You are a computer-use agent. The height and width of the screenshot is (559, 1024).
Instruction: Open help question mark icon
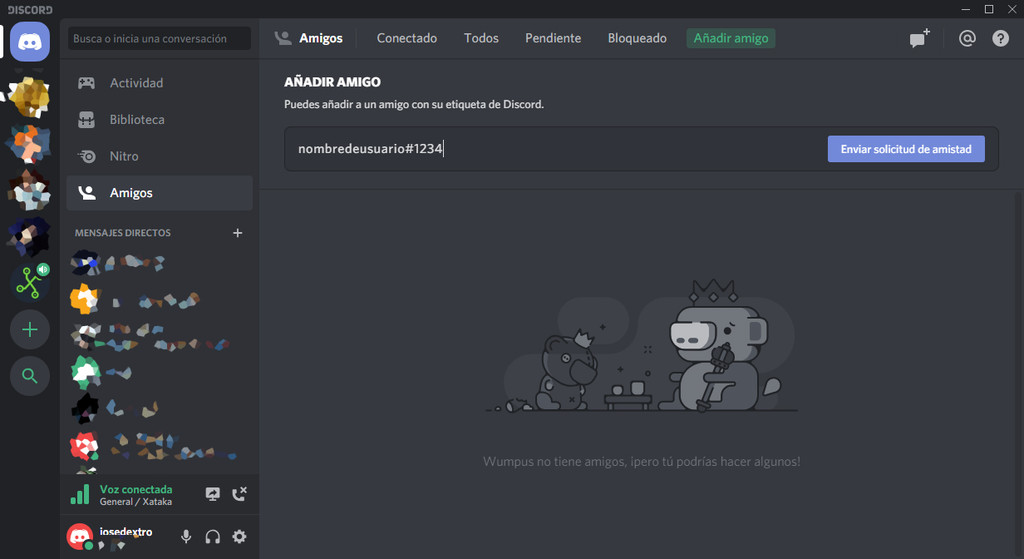tap(1000, 39)
